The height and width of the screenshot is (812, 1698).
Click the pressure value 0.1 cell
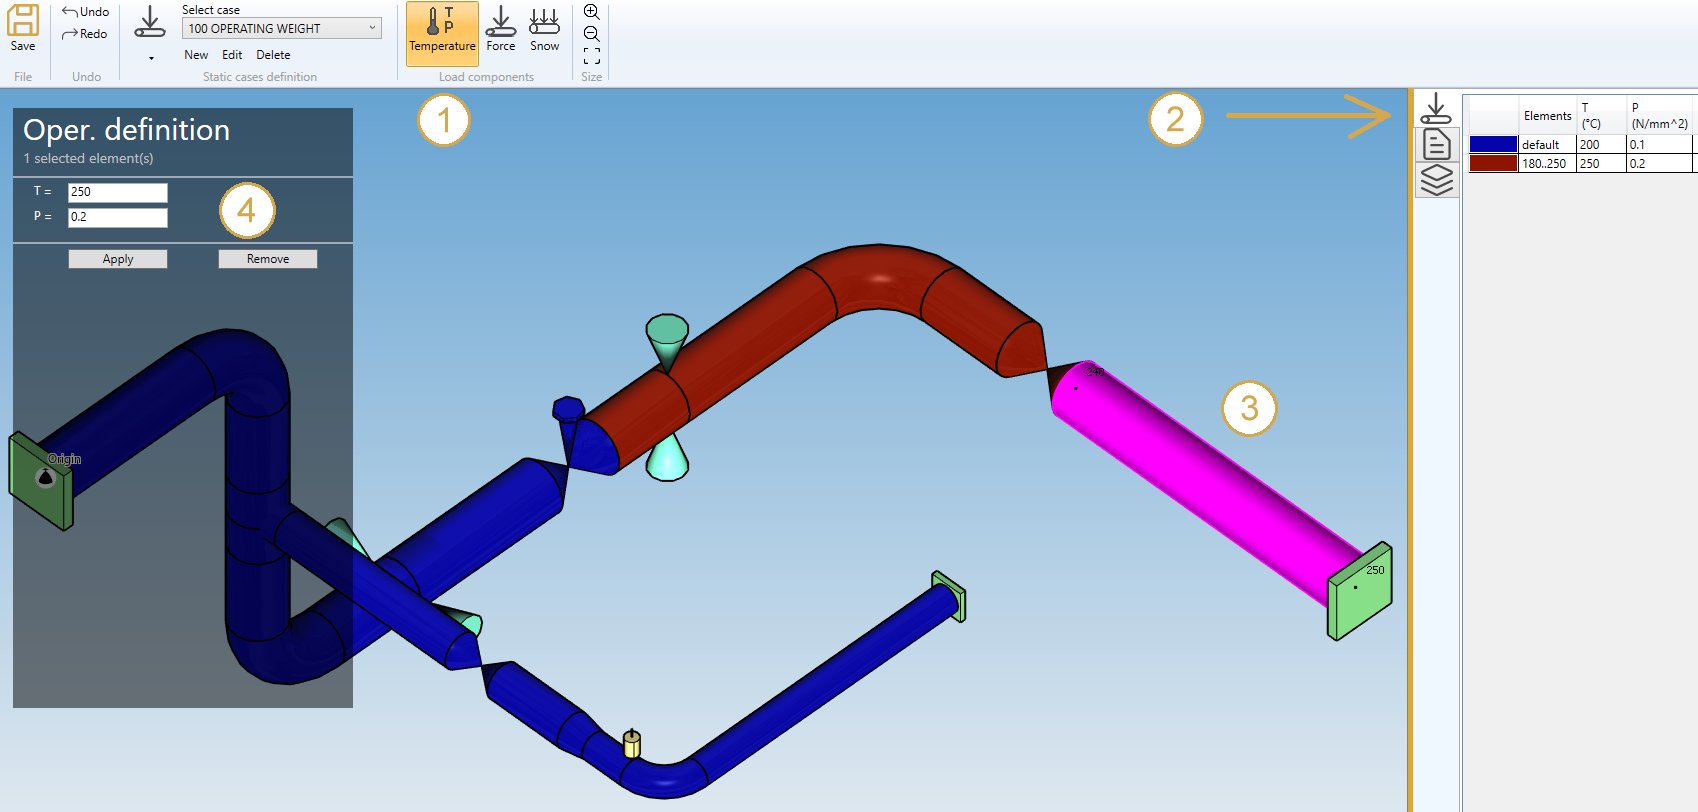point(1659,144)
